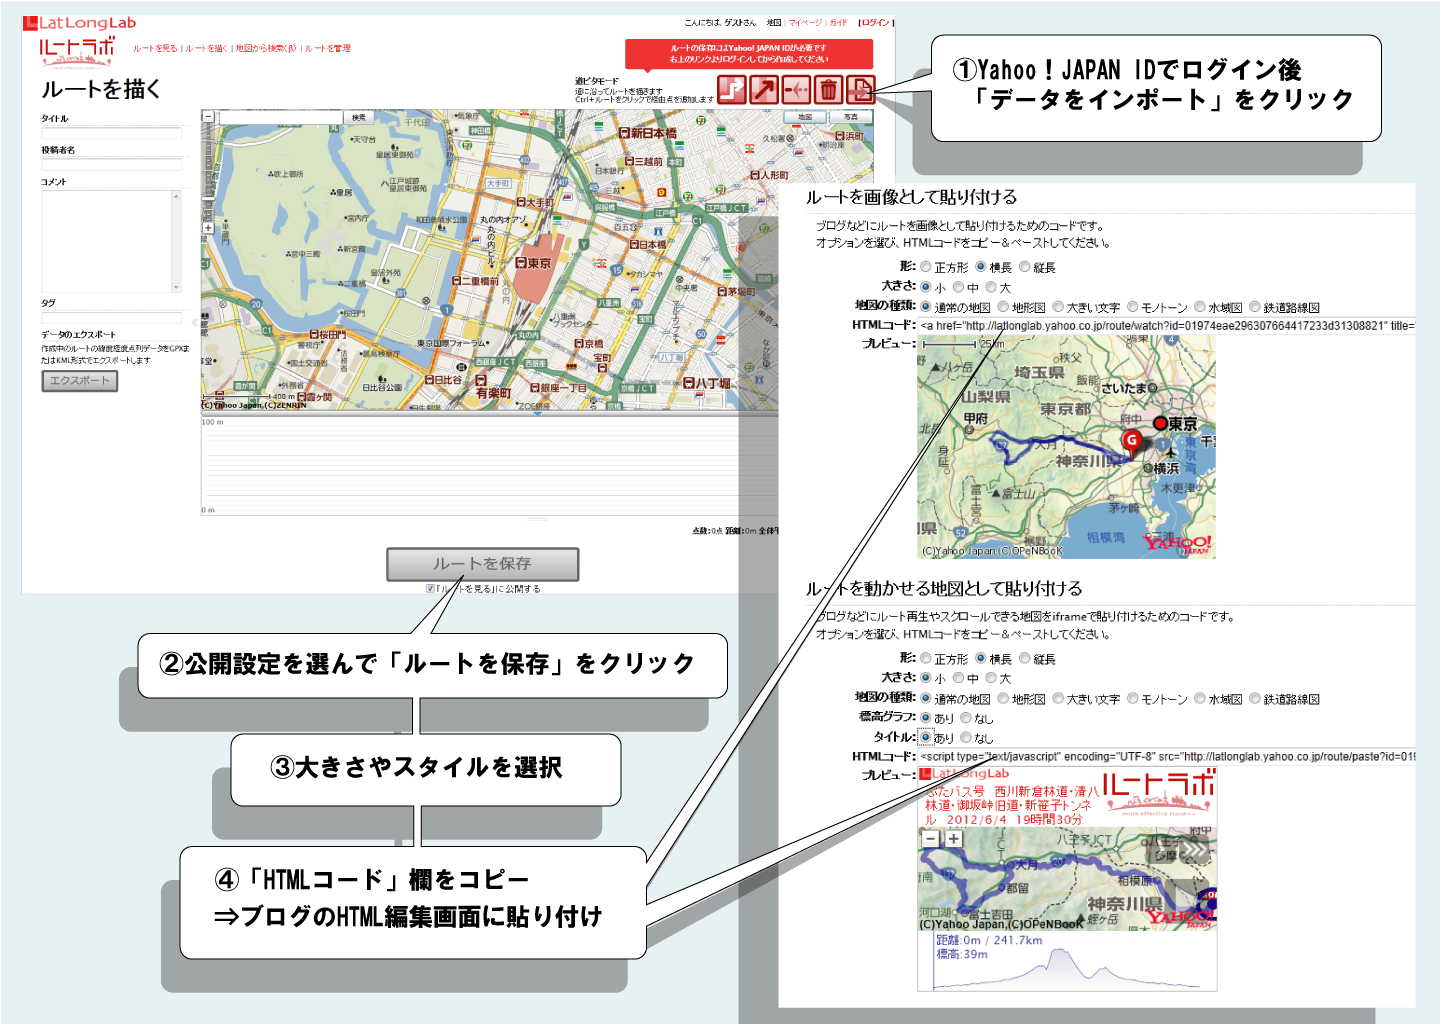
Task: Click the step-back one point icon
Action: 796,90
